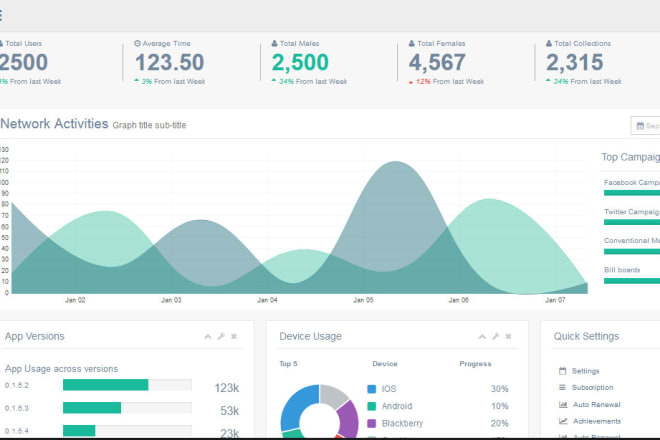660x440 pixels.
Task: Click IOS 30% progress value
Action: pos(499,389)
